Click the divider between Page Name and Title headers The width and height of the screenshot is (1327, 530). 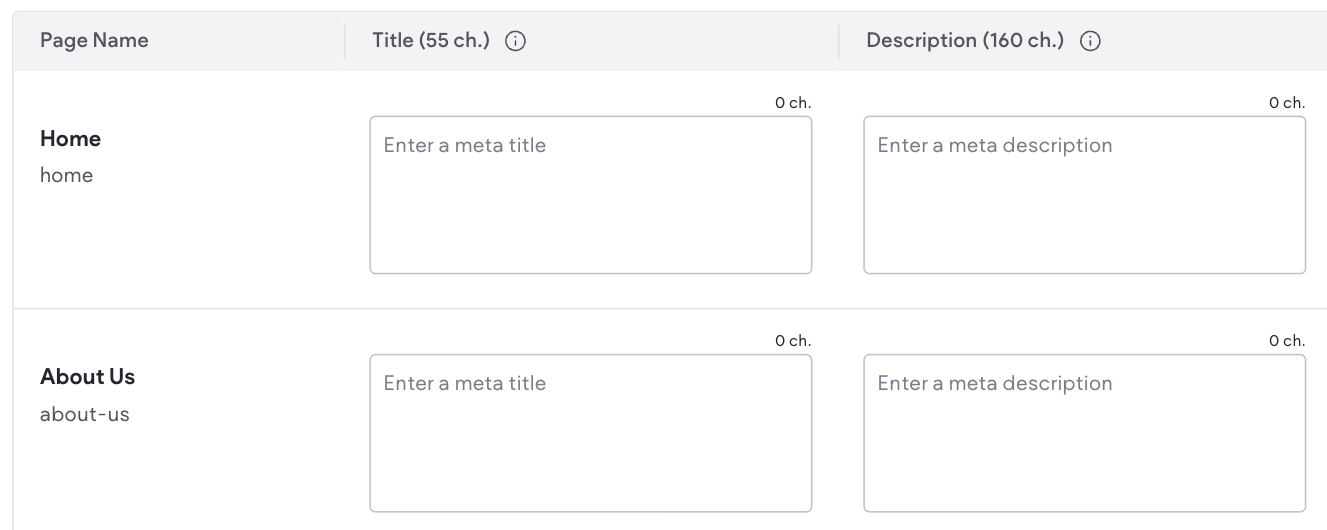tap(345, 42)
